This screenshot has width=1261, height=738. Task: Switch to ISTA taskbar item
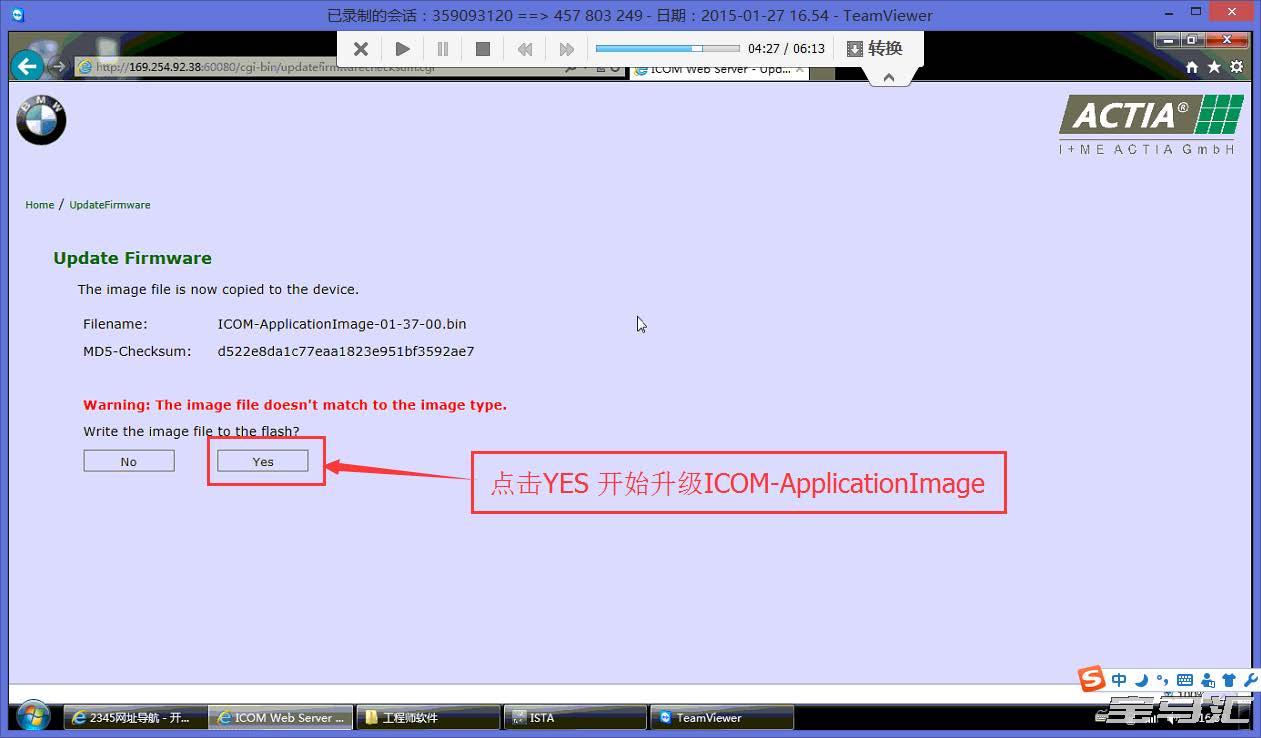pos(575,717)
